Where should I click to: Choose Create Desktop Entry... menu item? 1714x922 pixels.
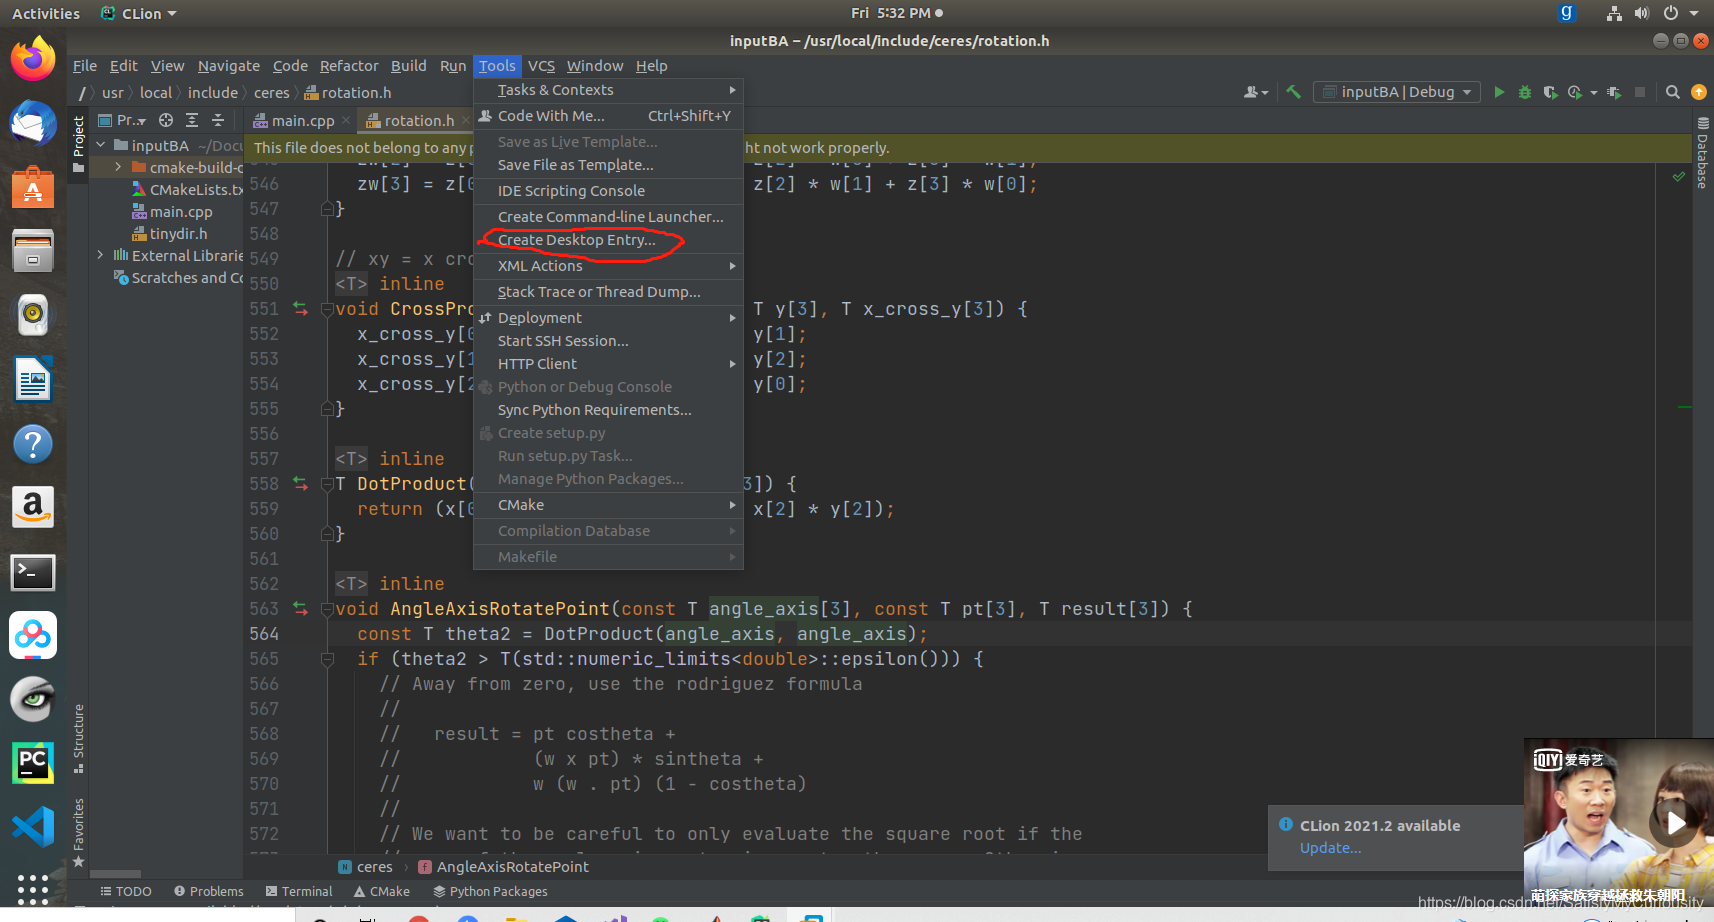point(608,240)
